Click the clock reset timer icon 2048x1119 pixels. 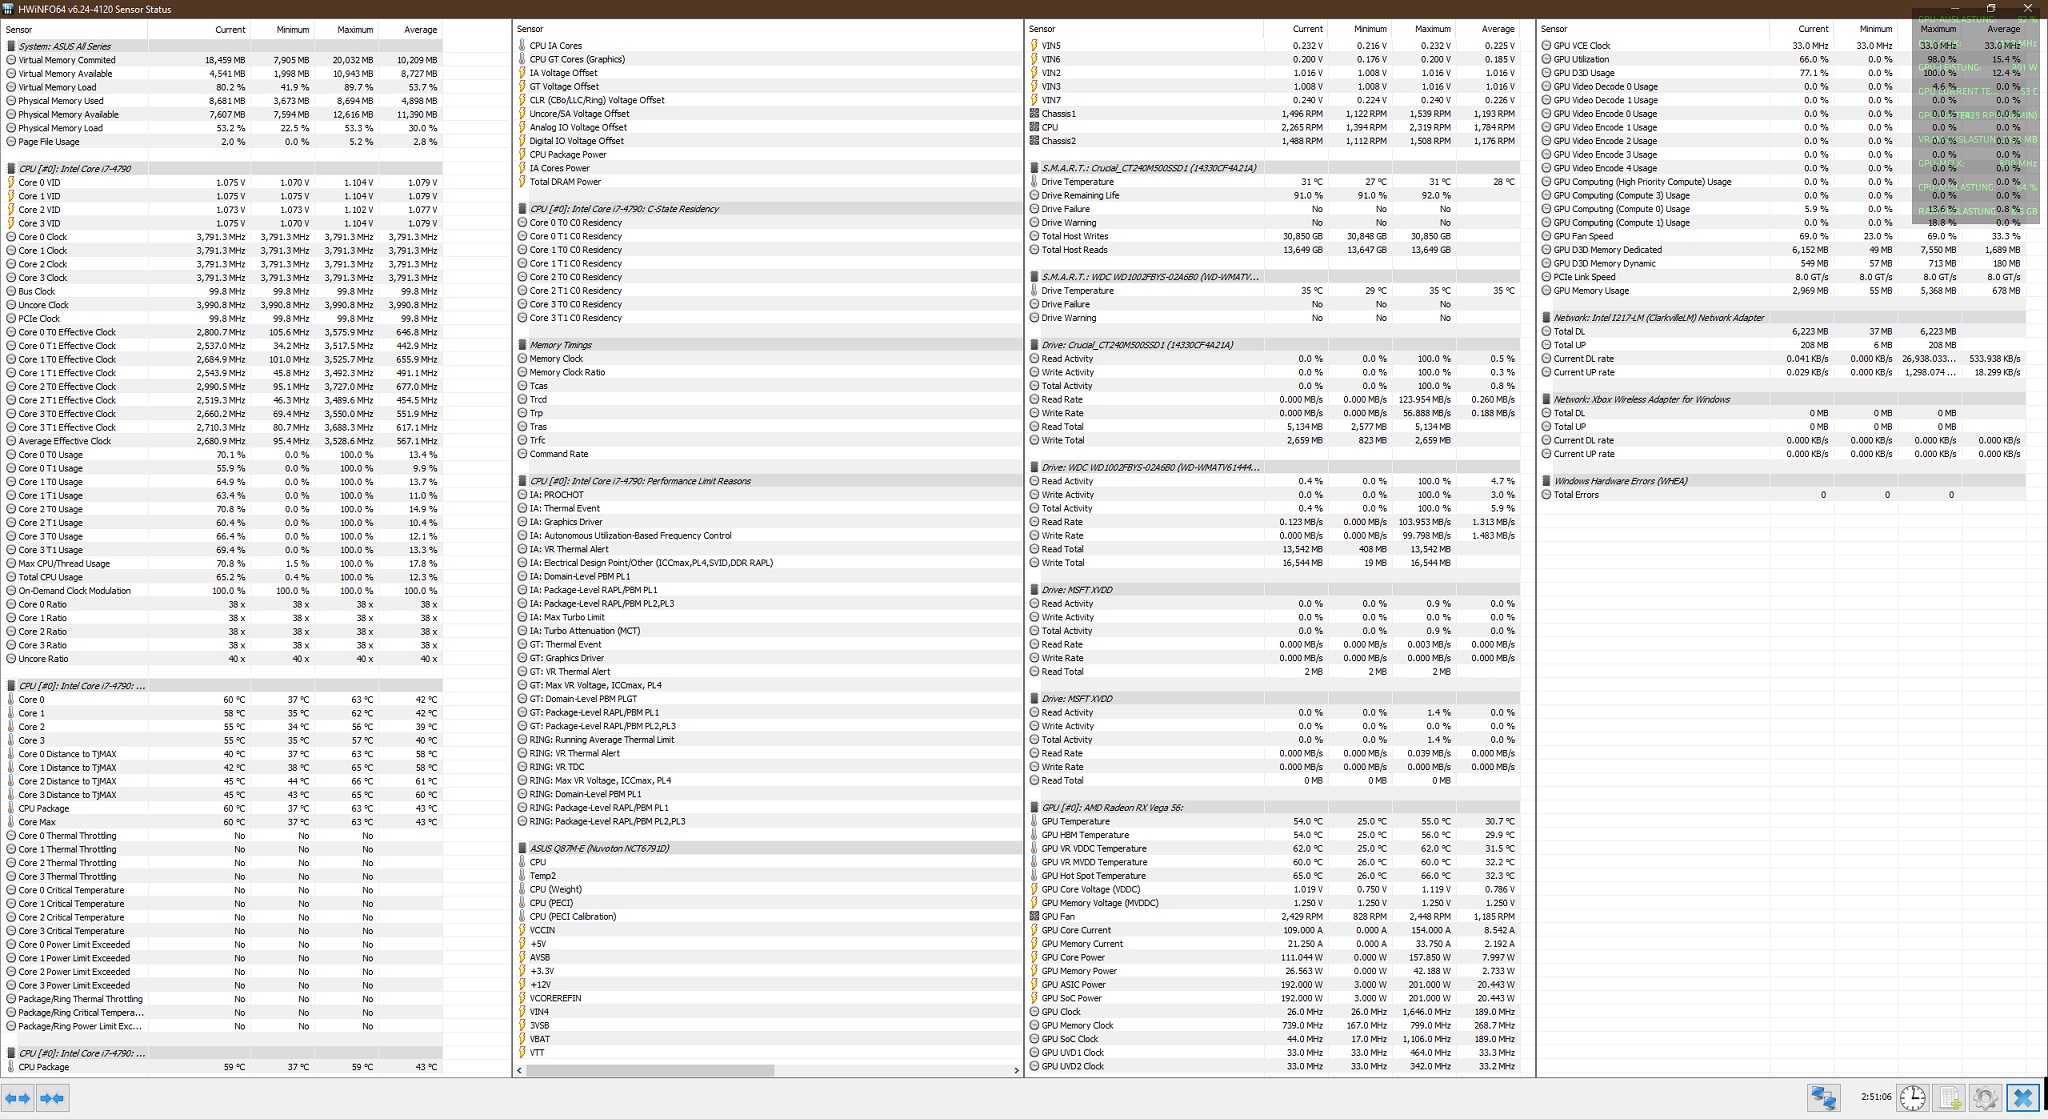tap(1912, 1098)
